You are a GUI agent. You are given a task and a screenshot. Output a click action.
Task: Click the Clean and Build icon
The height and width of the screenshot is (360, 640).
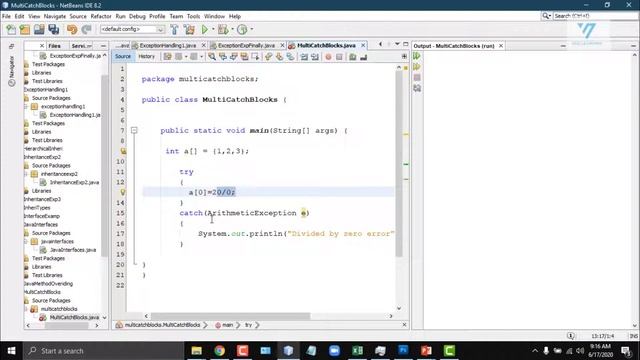pyautogui.click(x=189, y=29)
